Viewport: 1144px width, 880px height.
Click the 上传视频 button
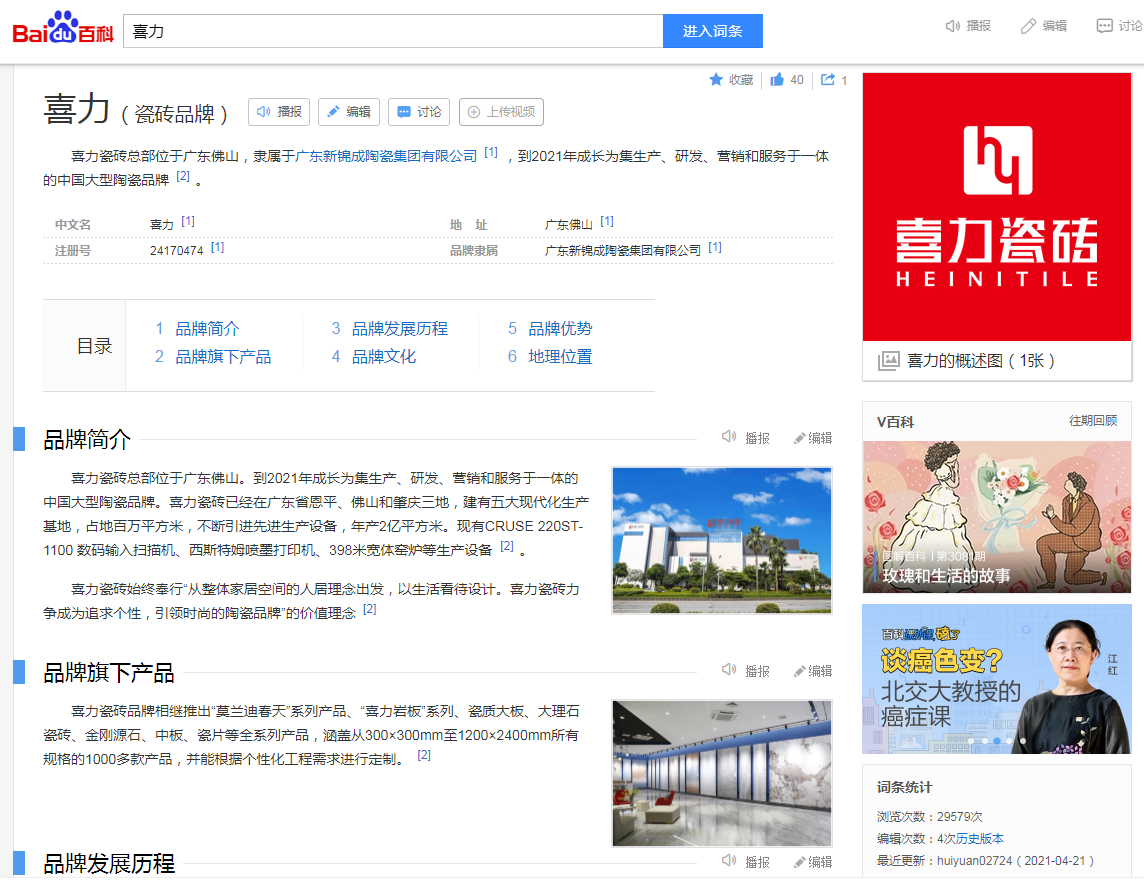pyautogui.click(x=501, y=112)
